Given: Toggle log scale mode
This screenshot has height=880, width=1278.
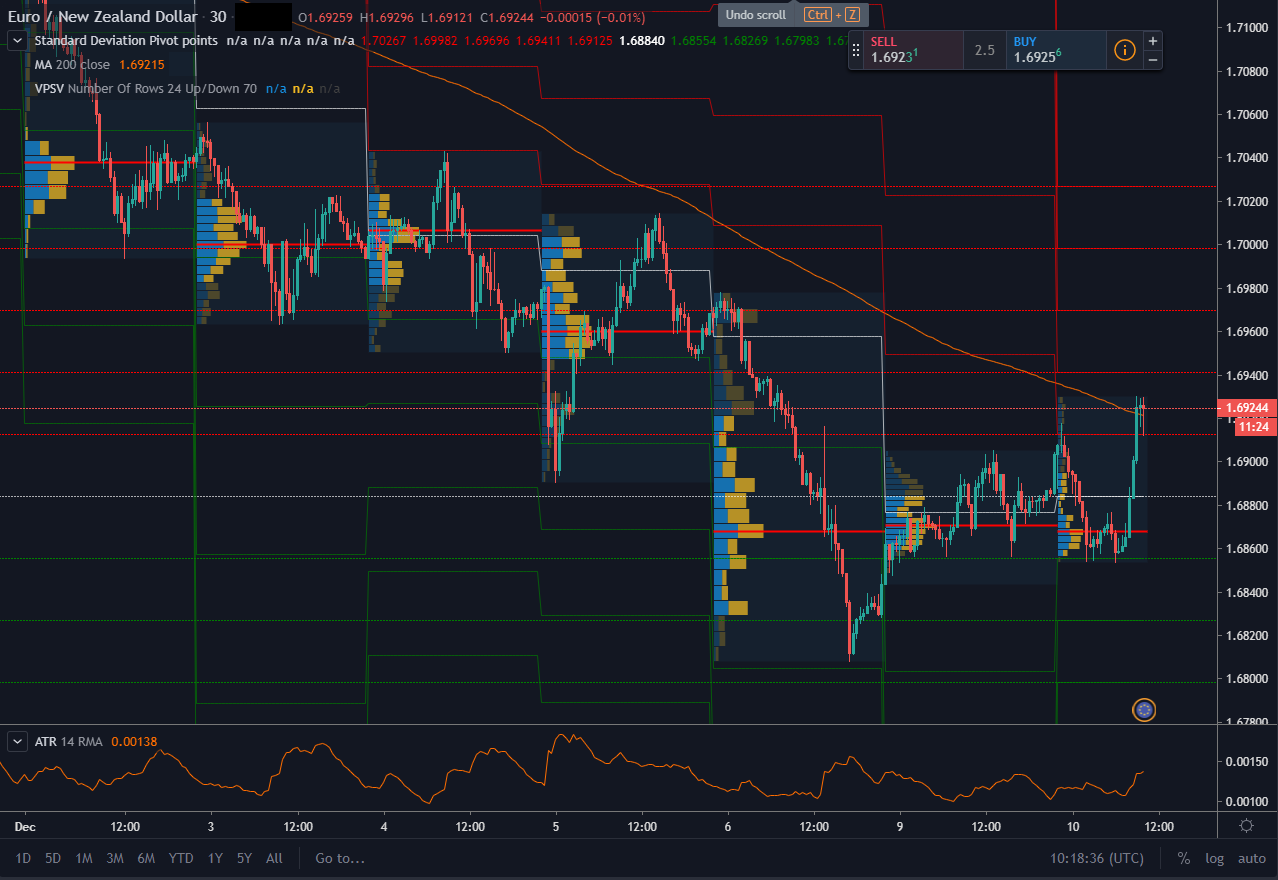Looking at the screenshot, I should [1214, 858].
